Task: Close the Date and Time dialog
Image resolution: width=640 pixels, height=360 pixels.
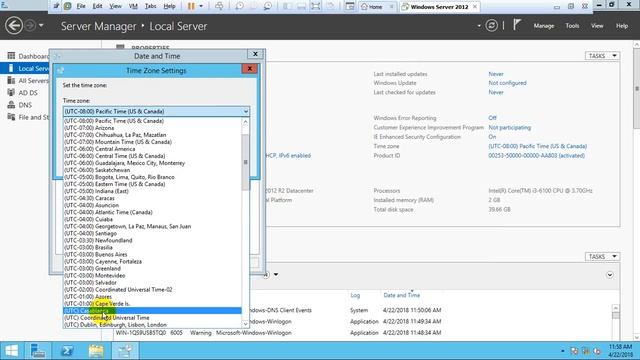Action: click(255, 54)
